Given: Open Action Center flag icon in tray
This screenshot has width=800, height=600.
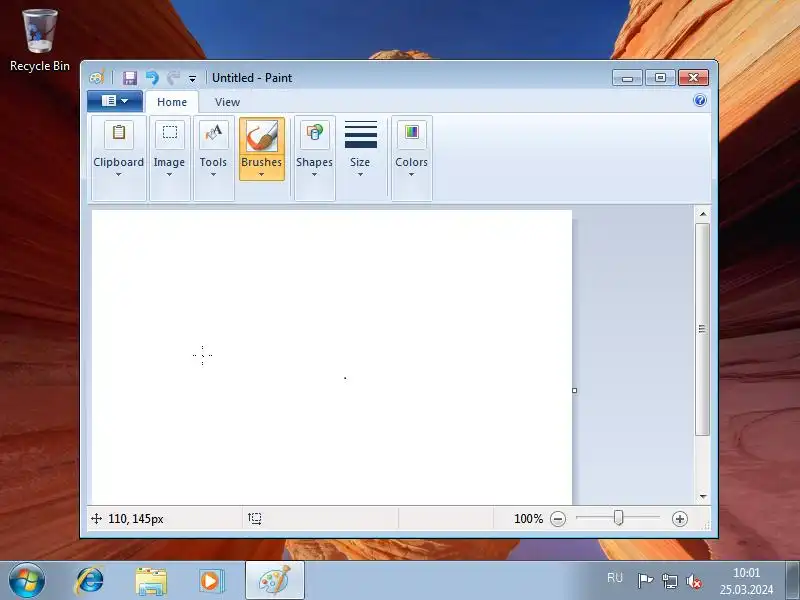Looking at the screenshot, I should [645, 581].
